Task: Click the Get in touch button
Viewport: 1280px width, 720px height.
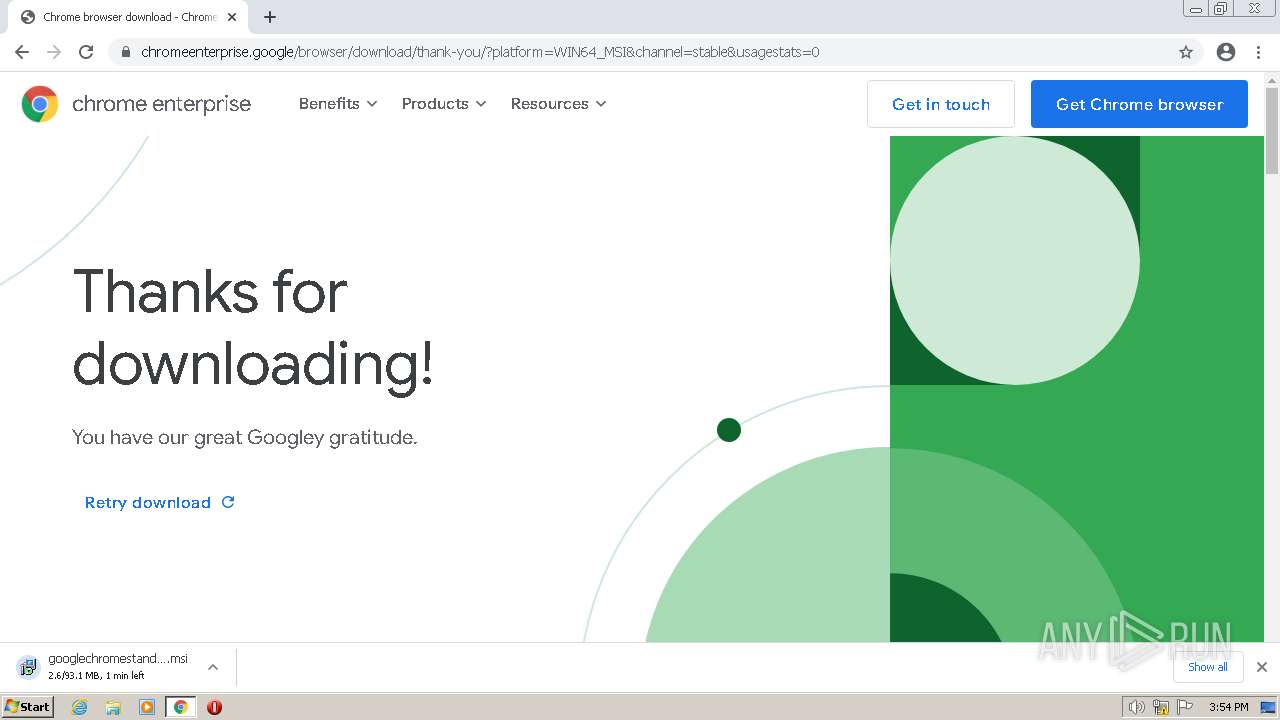Action: [941, 104]
